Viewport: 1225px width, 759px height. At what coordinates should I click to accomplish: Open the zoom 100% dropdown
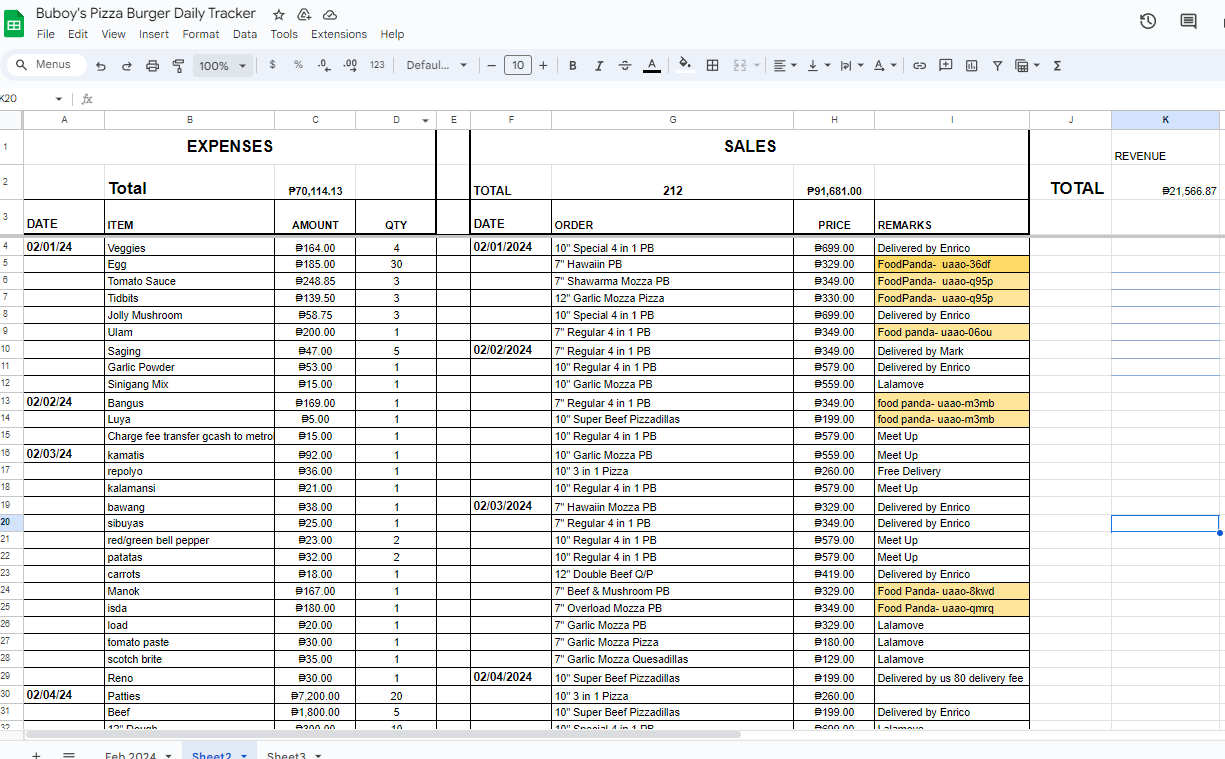[222, 66]
